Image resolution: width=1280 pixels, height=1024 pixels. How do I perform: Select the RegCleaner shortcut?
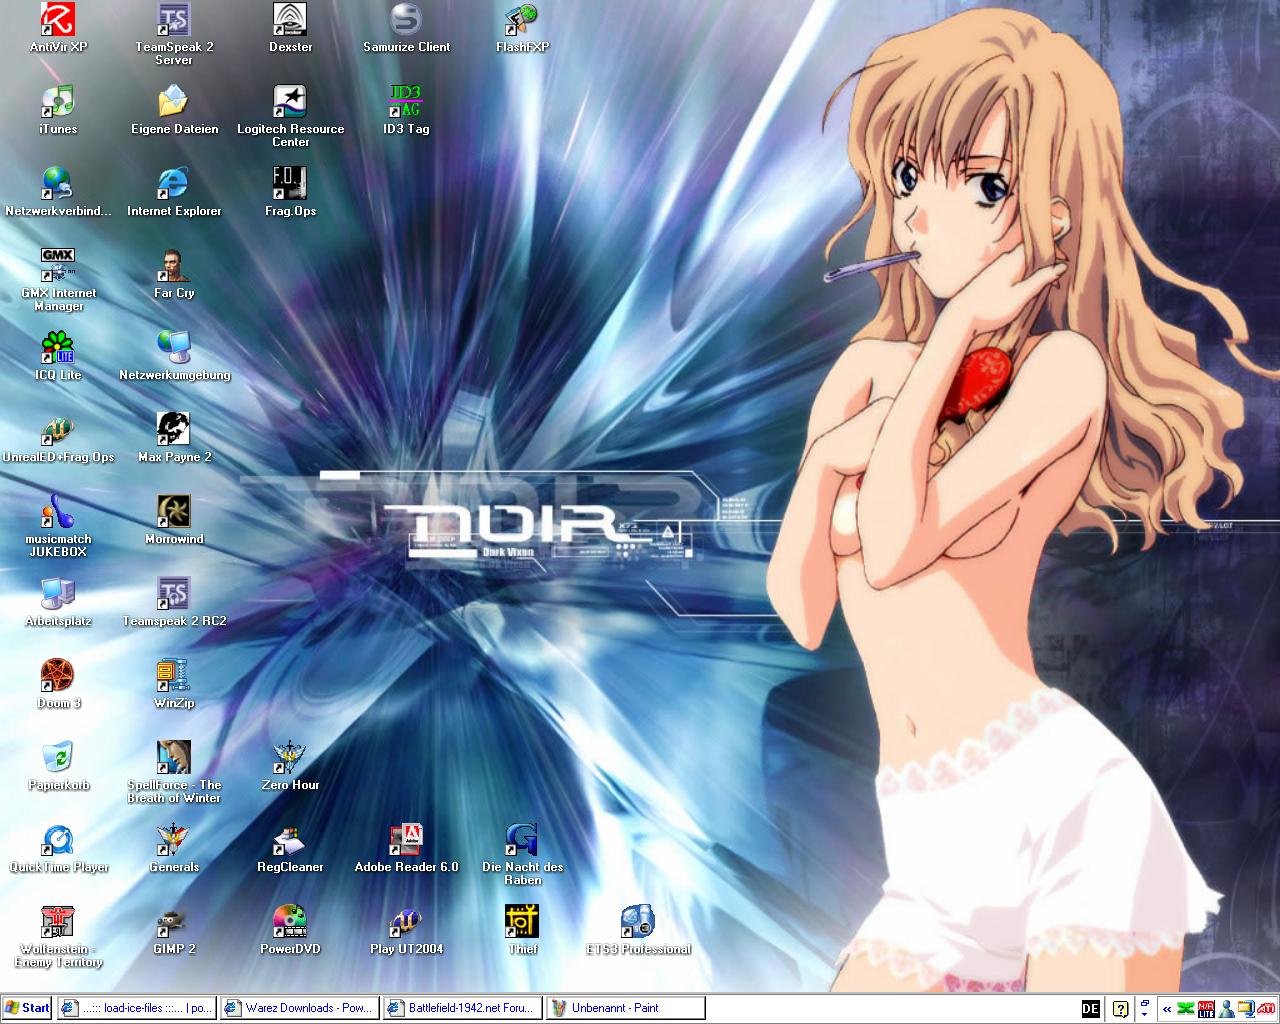pyautogui.click(x=290, y=848)
